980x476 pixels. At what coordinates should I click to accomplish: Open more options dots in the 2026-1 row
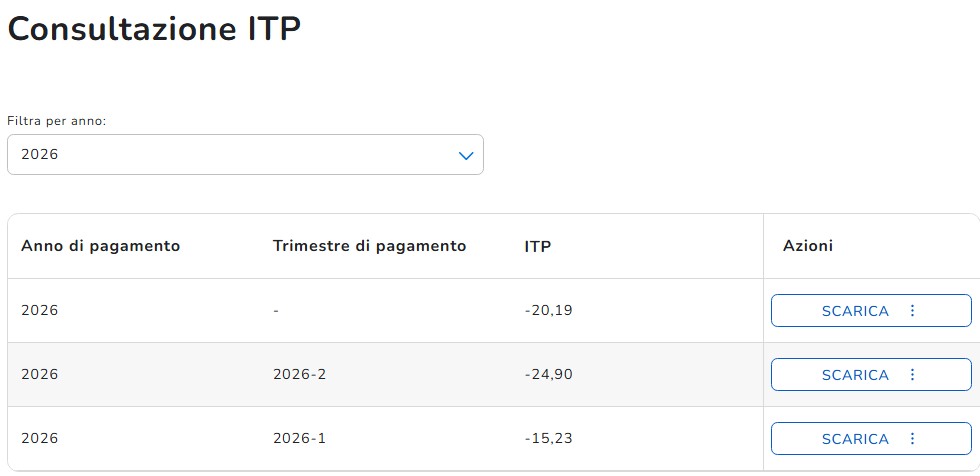tap(912, 439)
